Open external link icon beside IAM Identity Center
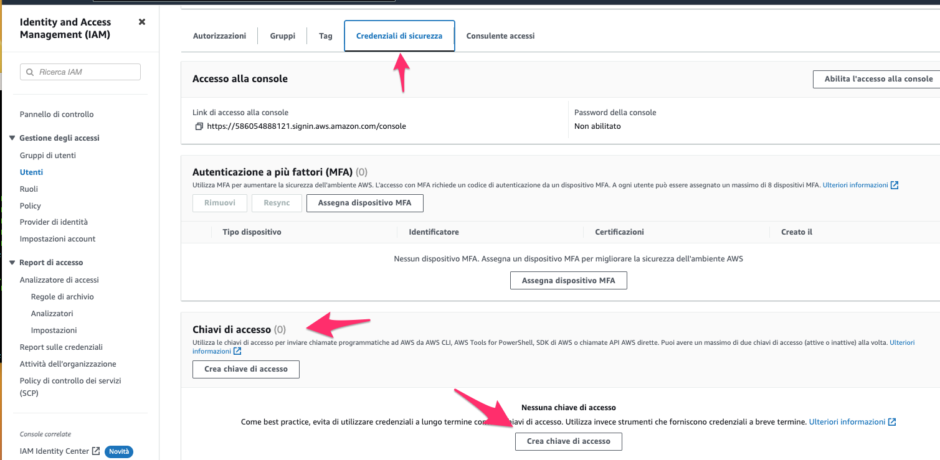This screenshot has width=940, height=460. pos(96,451)
